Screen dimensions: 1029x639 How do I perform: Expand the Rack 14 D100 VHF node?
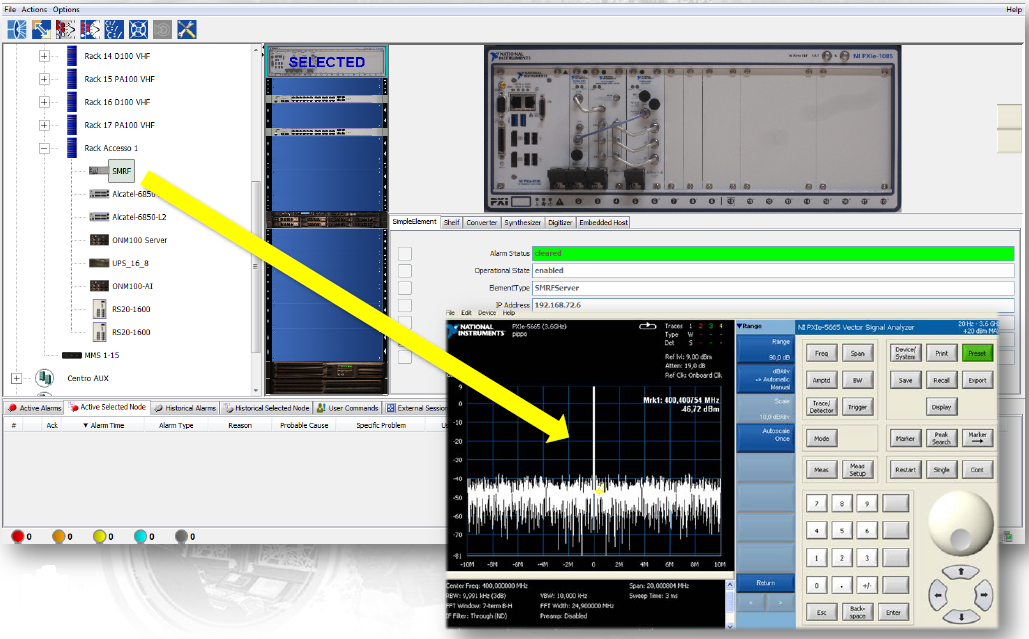point(44,56)
